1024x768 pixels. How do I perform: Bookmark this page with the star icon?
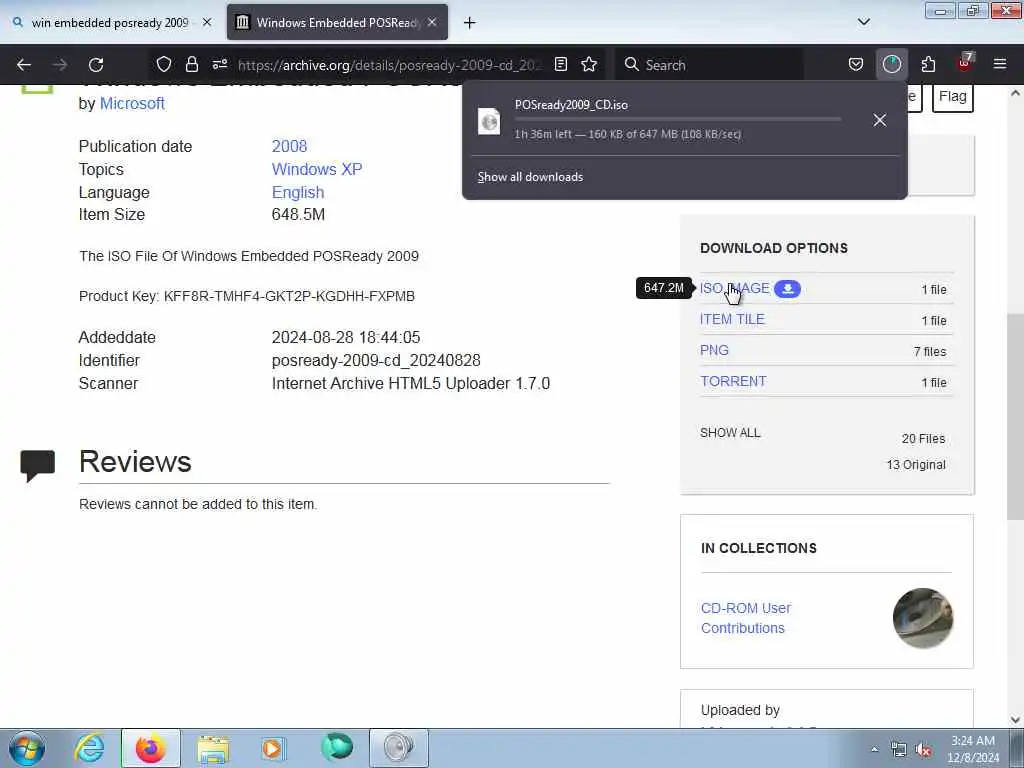click(589, 64)
